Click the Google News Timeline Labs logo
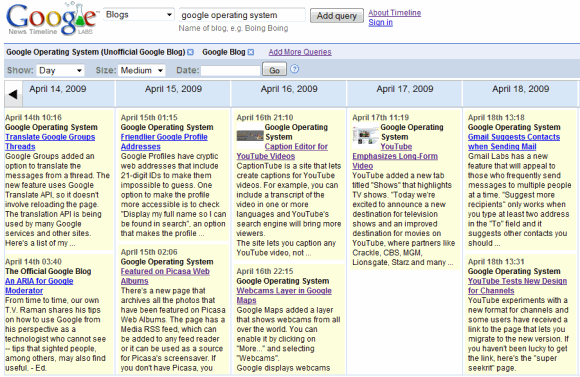Image resolution: width=580 pixels, height=377 pixels. (x=52, y=18)
